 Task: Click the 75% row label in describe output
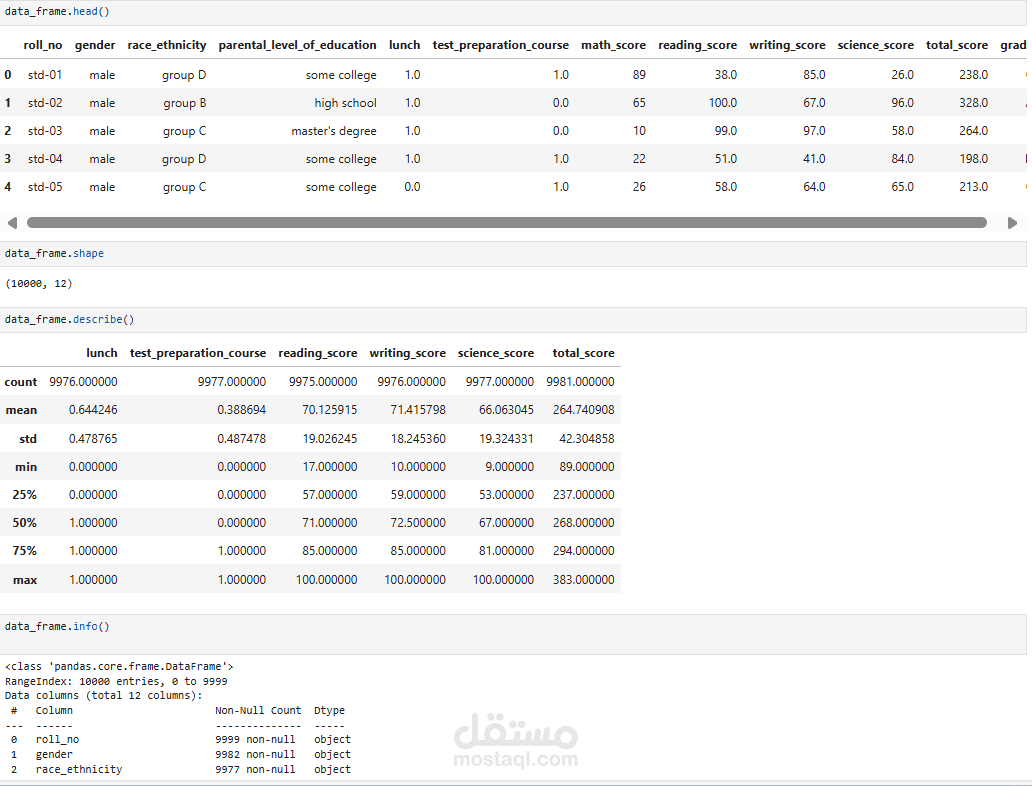(x=24, y=551)
